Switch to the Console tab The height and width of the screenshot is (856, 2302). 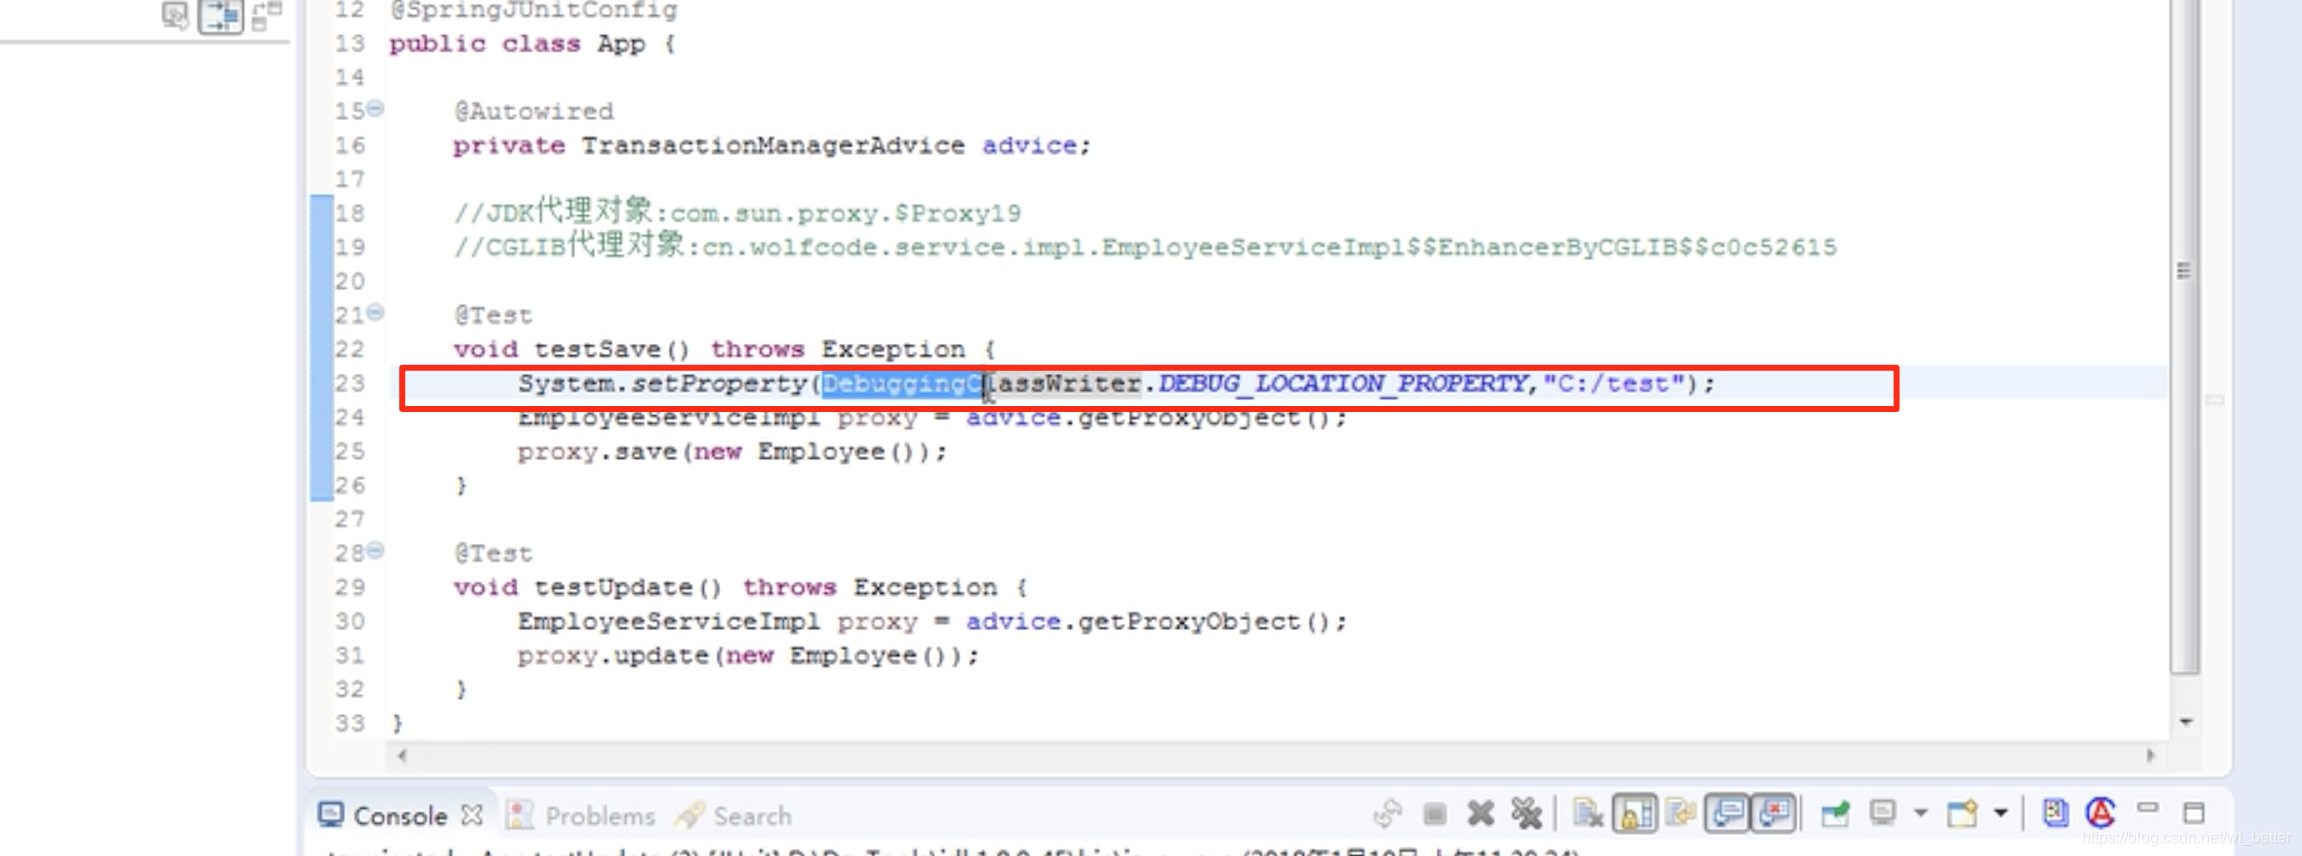[400, 816]
